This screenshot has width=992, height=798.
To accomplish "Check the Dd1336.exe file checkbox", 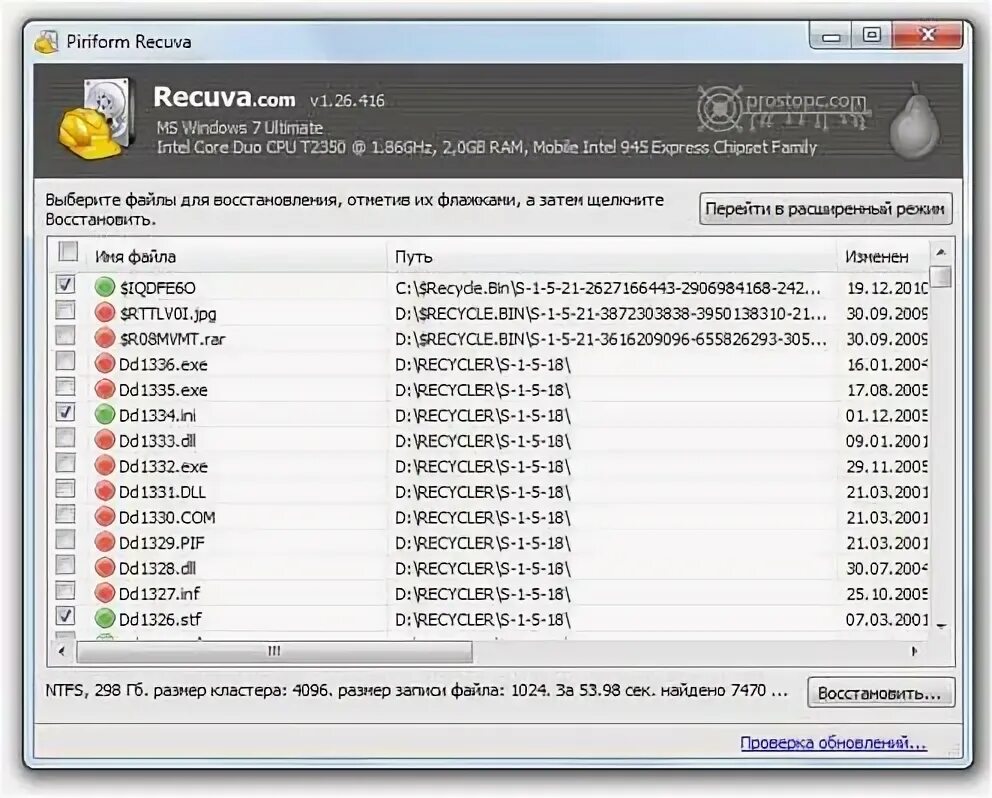I will (x=65, y=361).
